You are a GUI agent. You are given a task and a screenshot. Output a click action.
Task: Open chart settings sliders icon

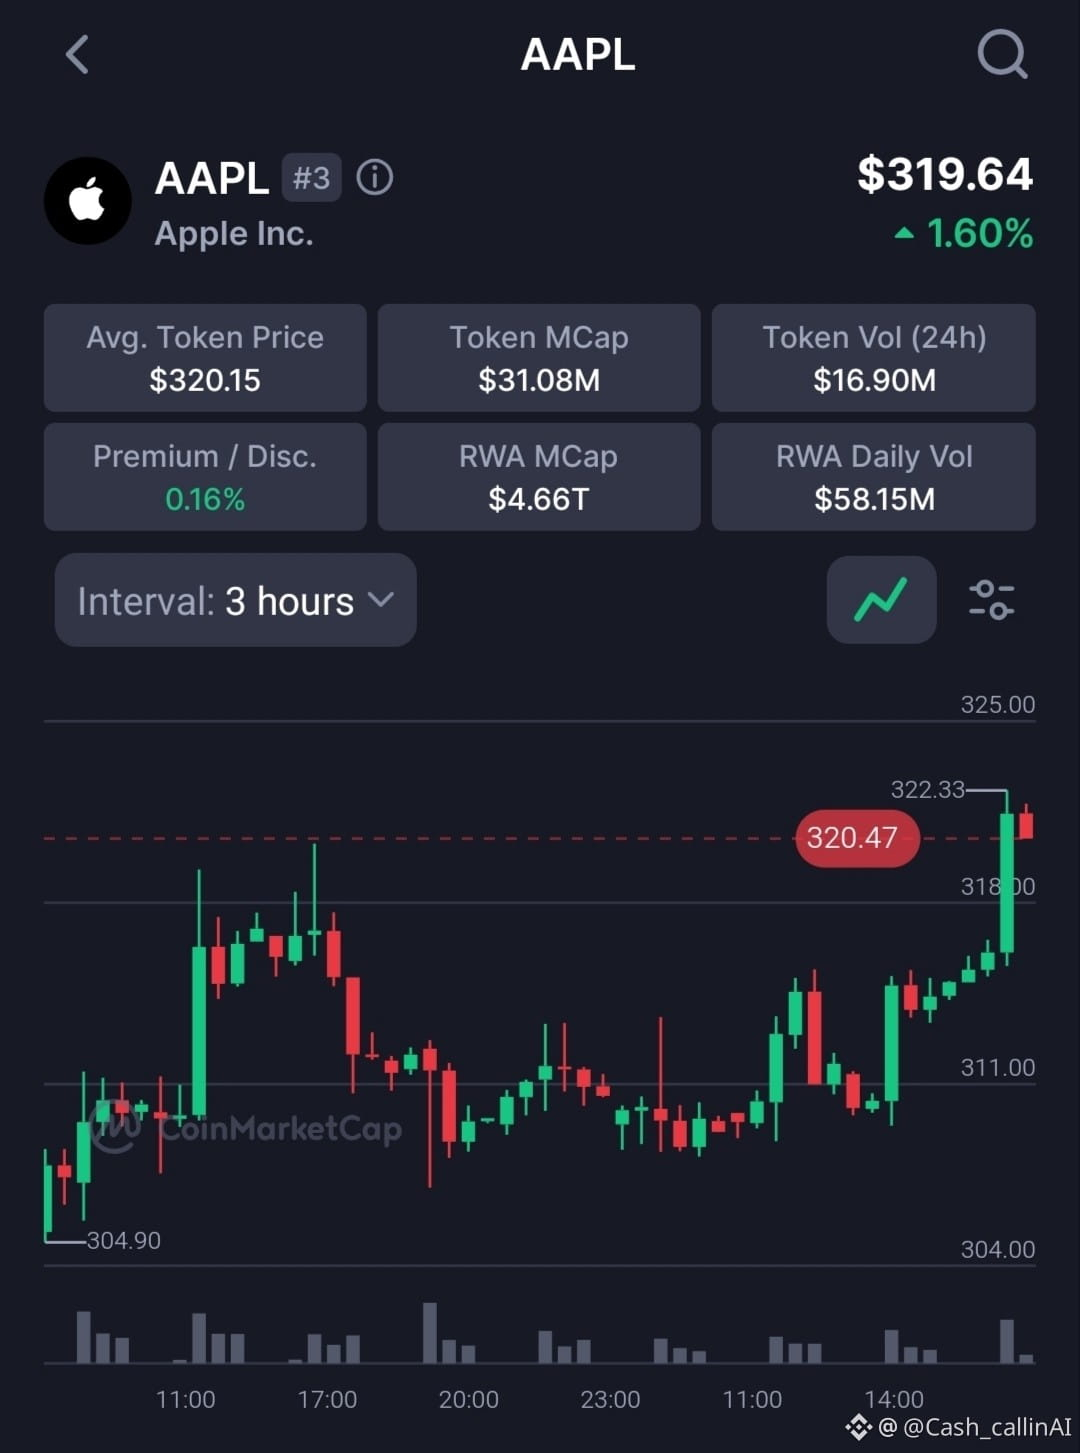pyautogui.click(x=991, y=600)
